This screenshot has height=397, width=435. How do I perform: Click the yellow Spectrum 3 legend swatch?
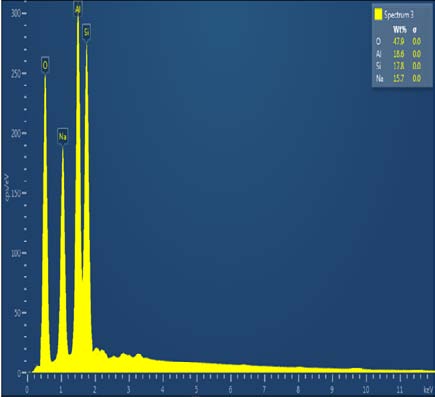pyautogui.click(x=378, y=15)
